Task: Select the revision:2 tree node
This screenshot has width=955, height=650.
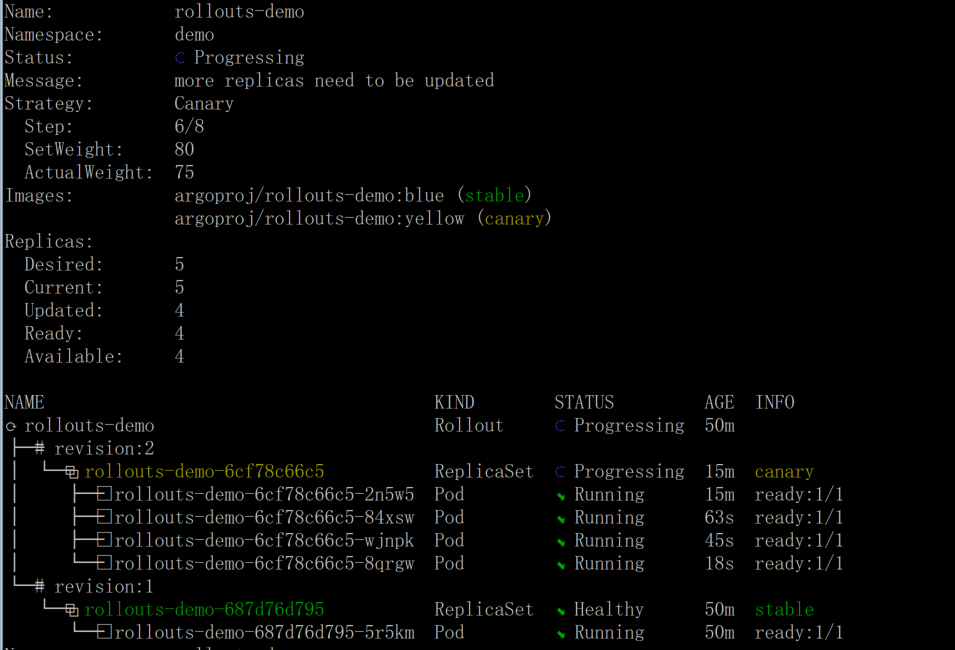Action: [104, 449]
